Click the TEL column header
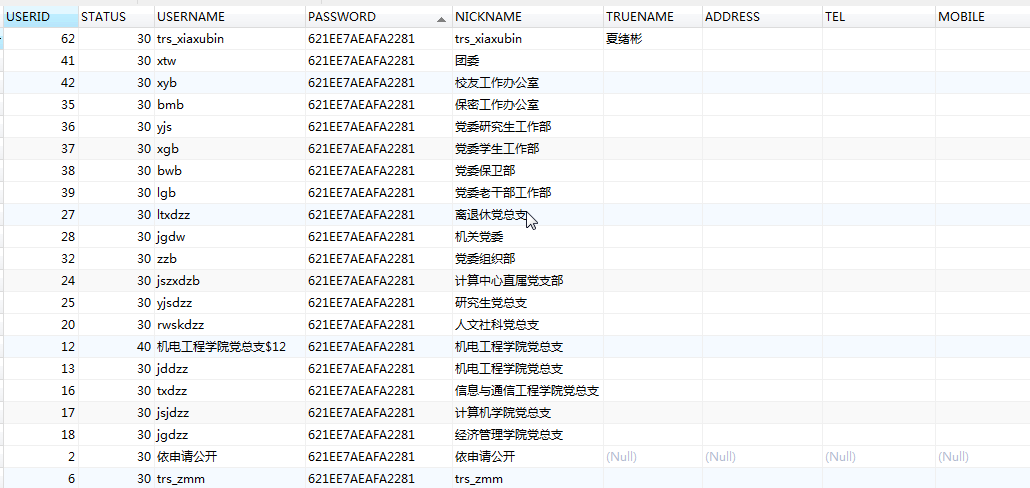Viewport: 1030px width, 488px height. (x=879, y=17)
